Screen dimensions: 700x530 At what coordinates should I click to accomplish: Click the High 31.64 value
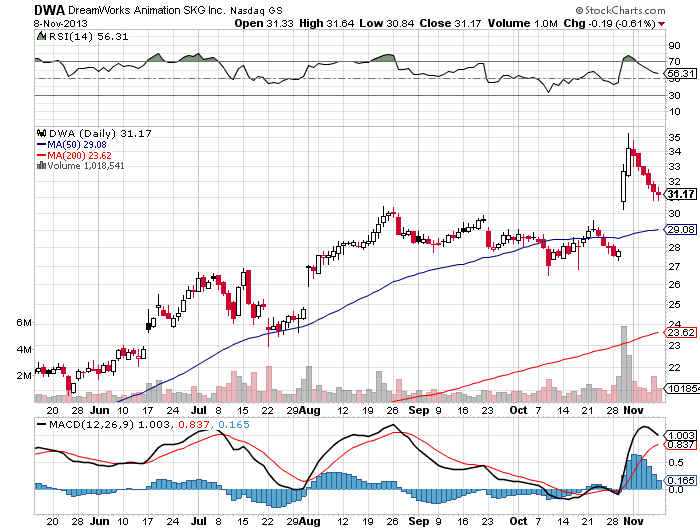coord(326,23)
